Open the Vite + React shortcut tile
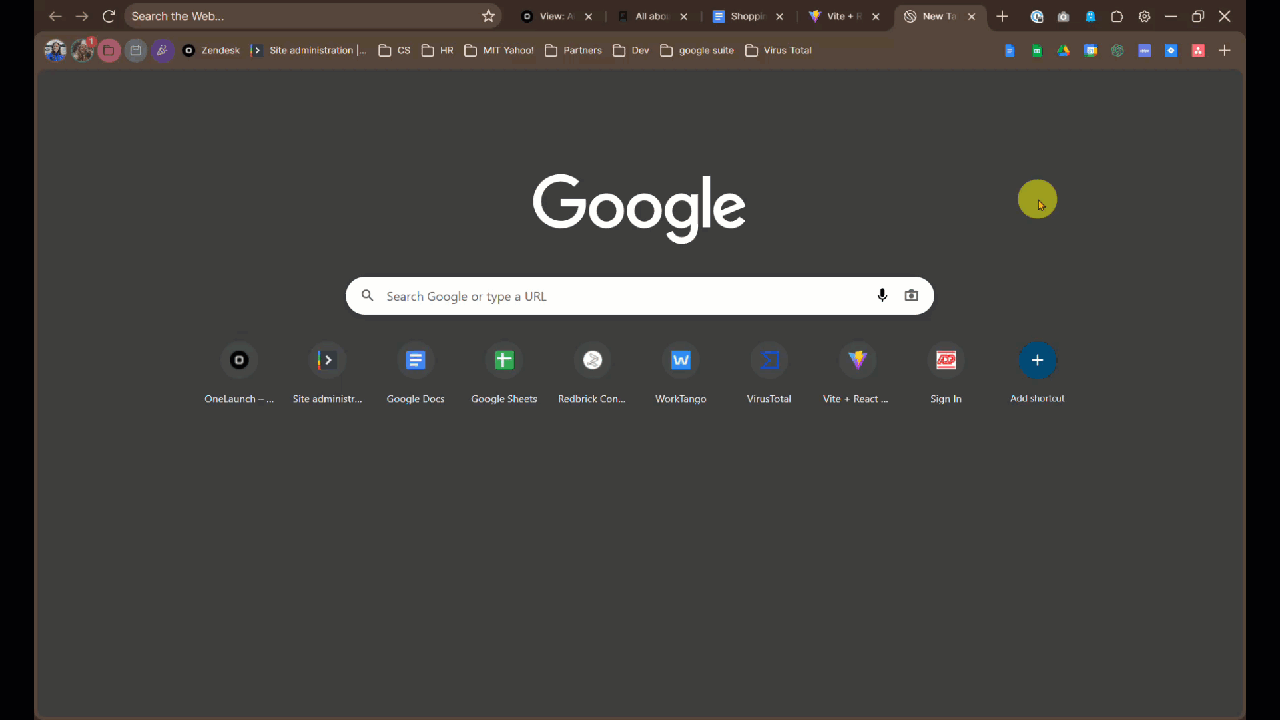Image resolution: width=1280 pixels, height=720 pixels. point(857,372)
